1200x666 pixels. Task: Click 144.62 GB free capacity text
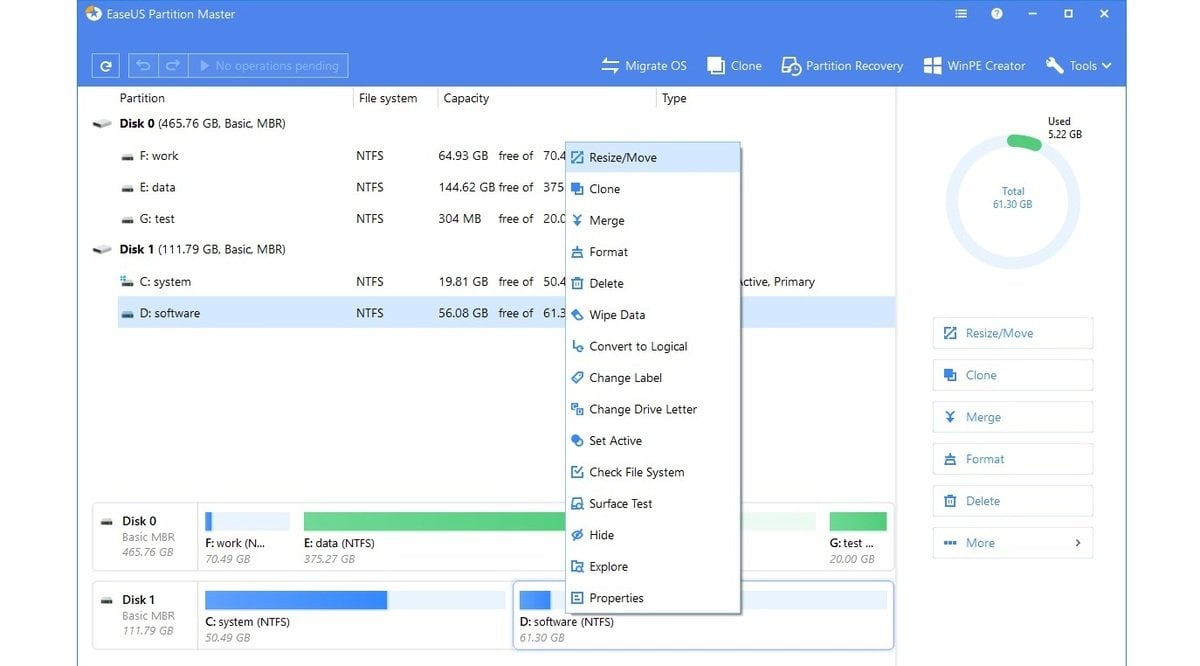coord(466,187)
